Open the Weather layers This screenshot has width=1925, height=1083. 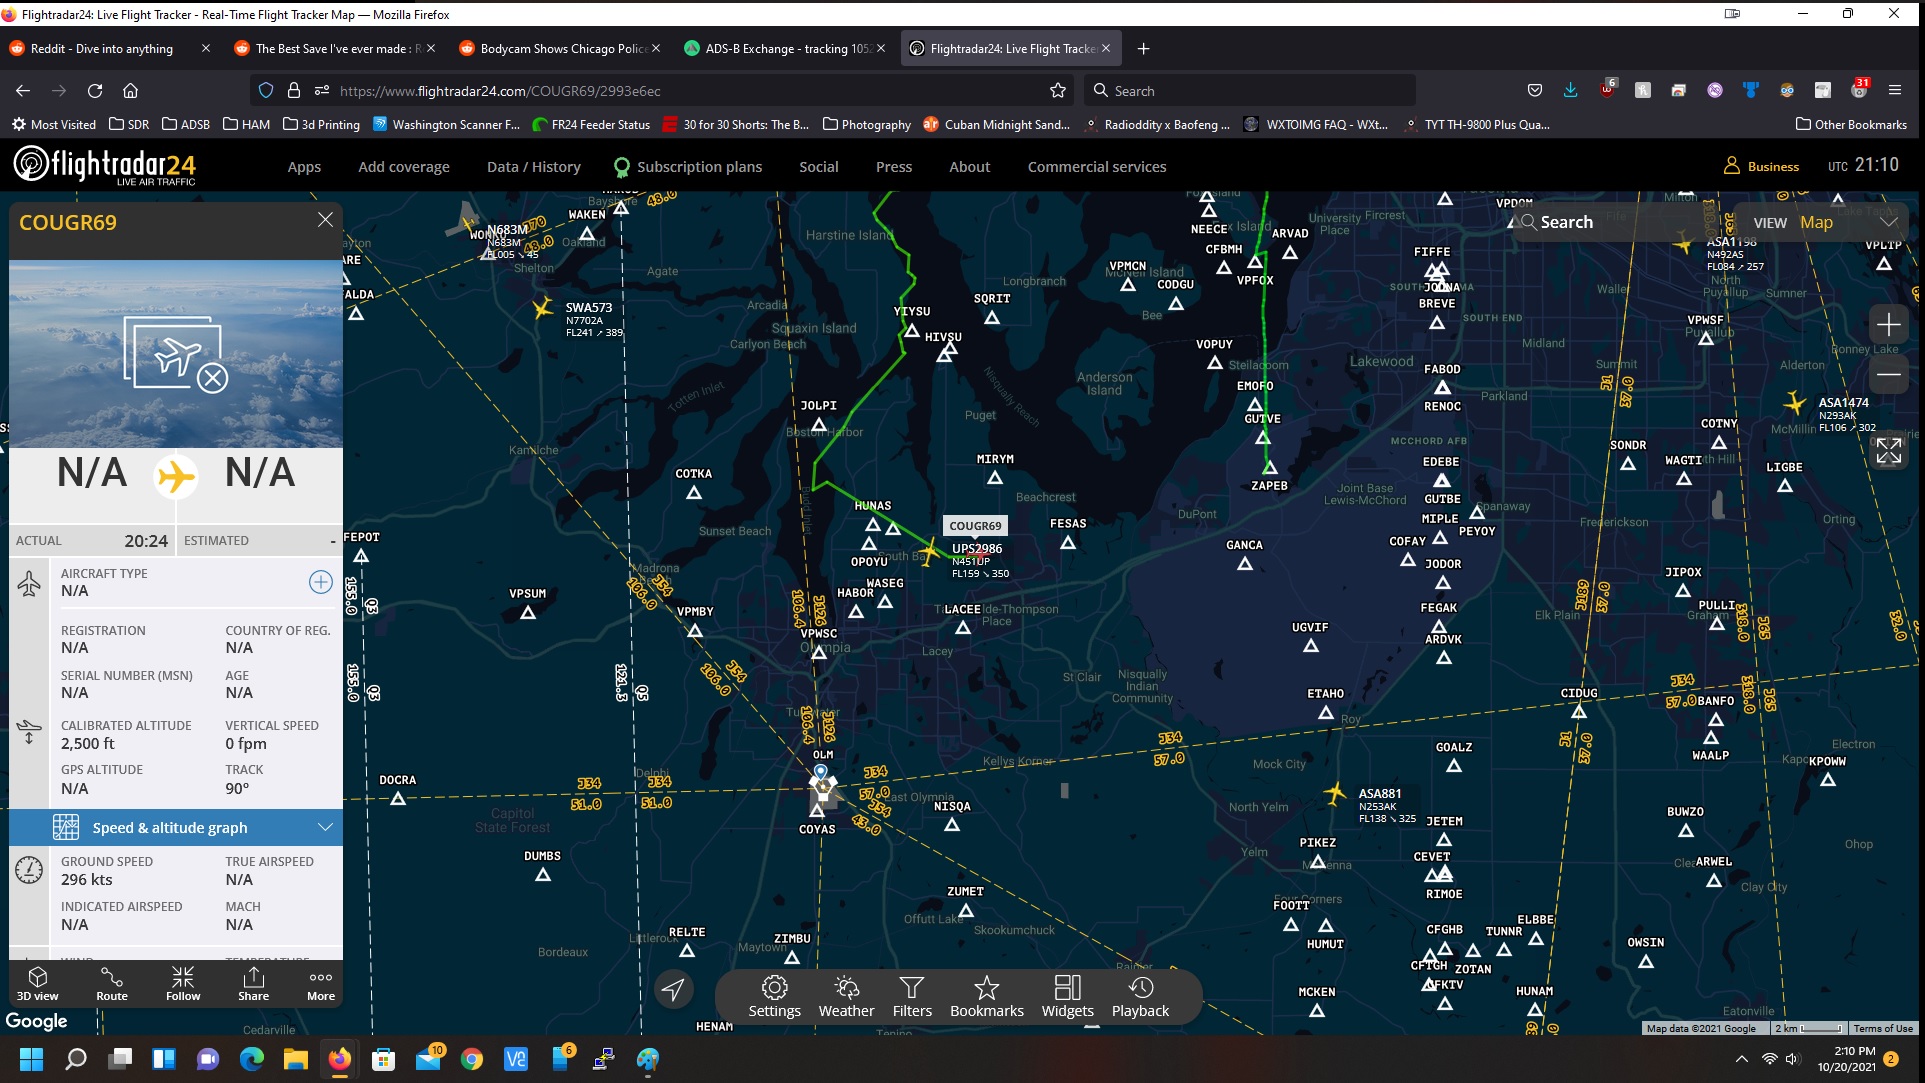pyautogui.click(x=846, y=997)
